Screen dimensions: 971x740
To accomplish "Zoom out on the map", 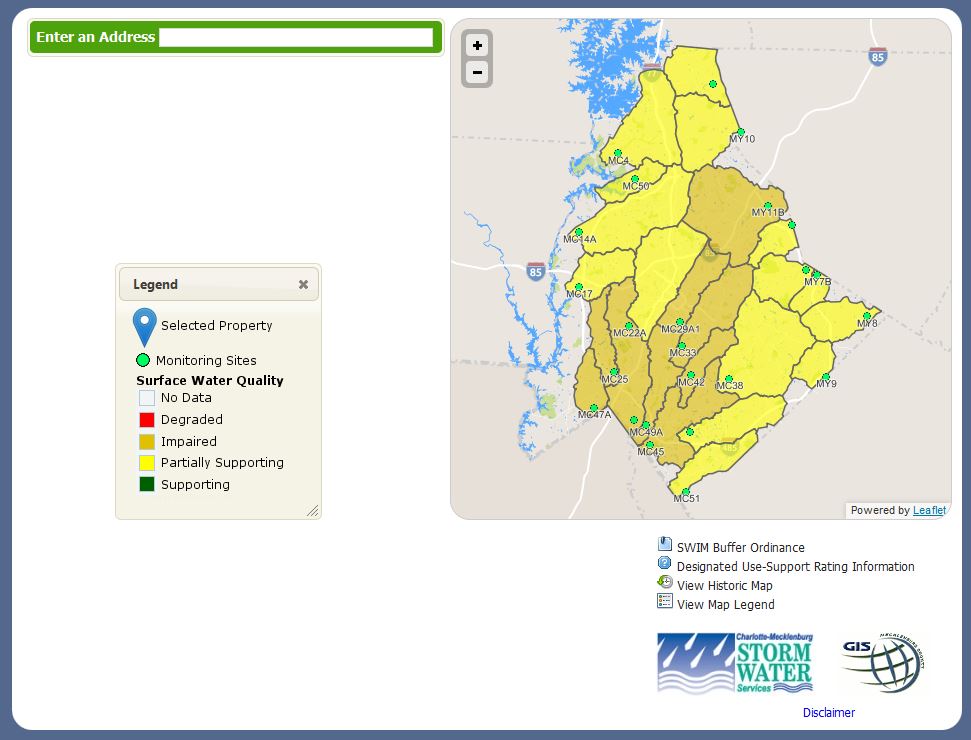I will [x=477, y=72].
